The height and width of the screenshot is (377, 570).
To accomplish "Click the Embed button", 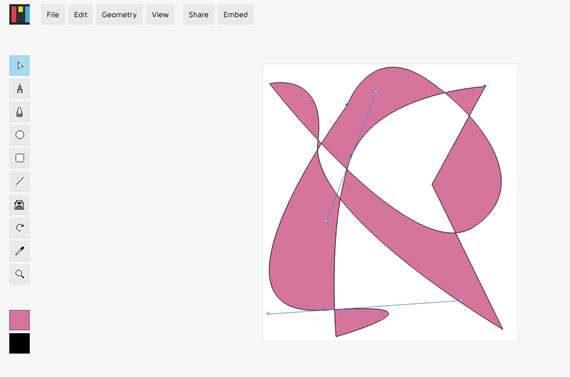I will 236,15.
